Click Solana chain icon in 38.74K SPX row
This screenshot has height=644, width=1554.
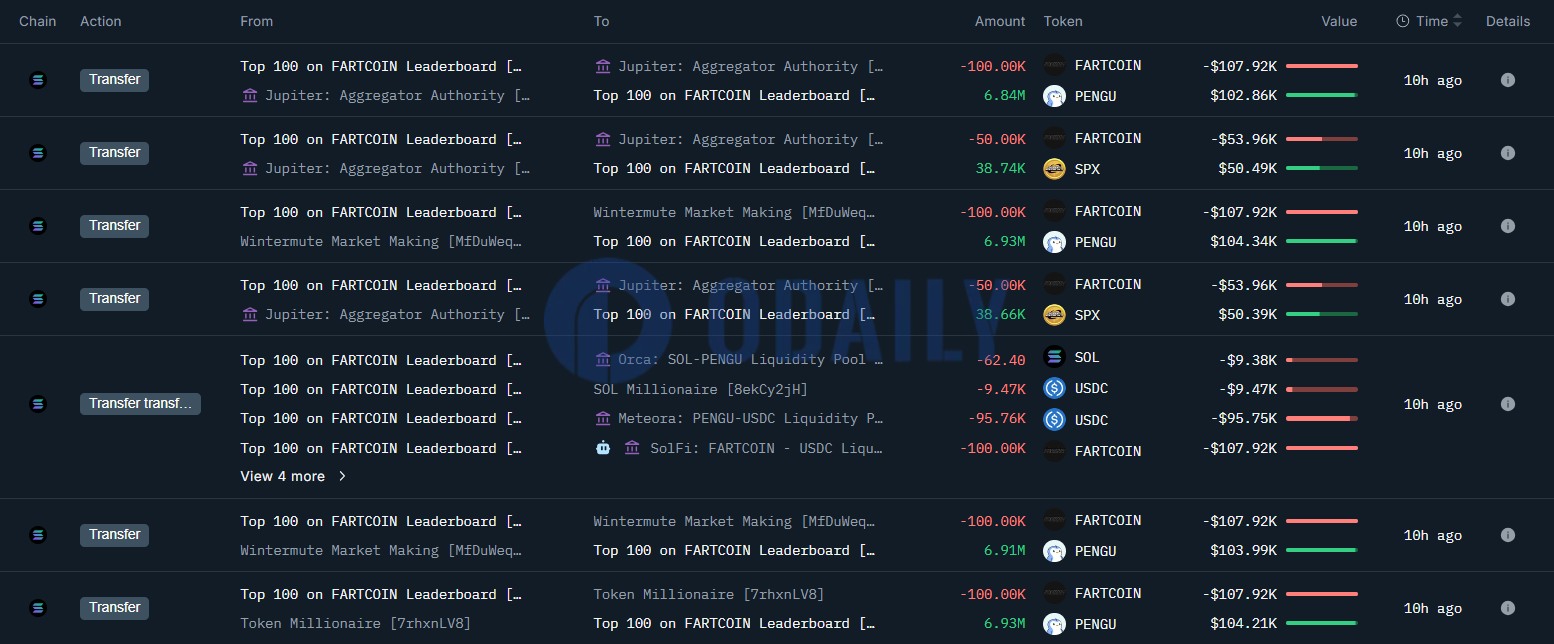[38, 153]
